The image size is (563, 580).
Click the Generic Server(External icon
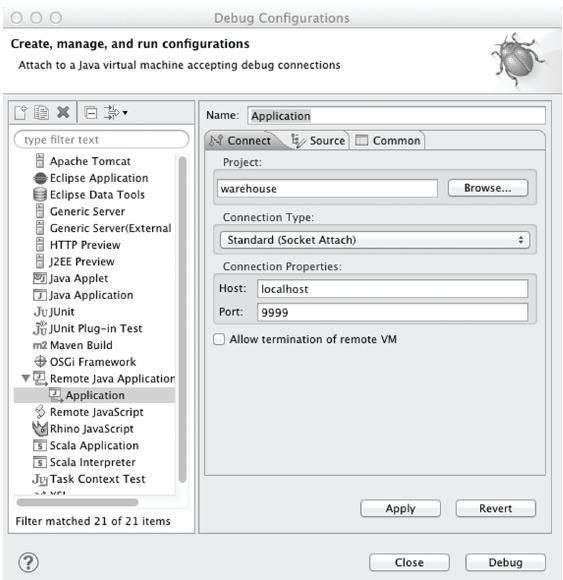pyautogui.click(x=40, y=228)
